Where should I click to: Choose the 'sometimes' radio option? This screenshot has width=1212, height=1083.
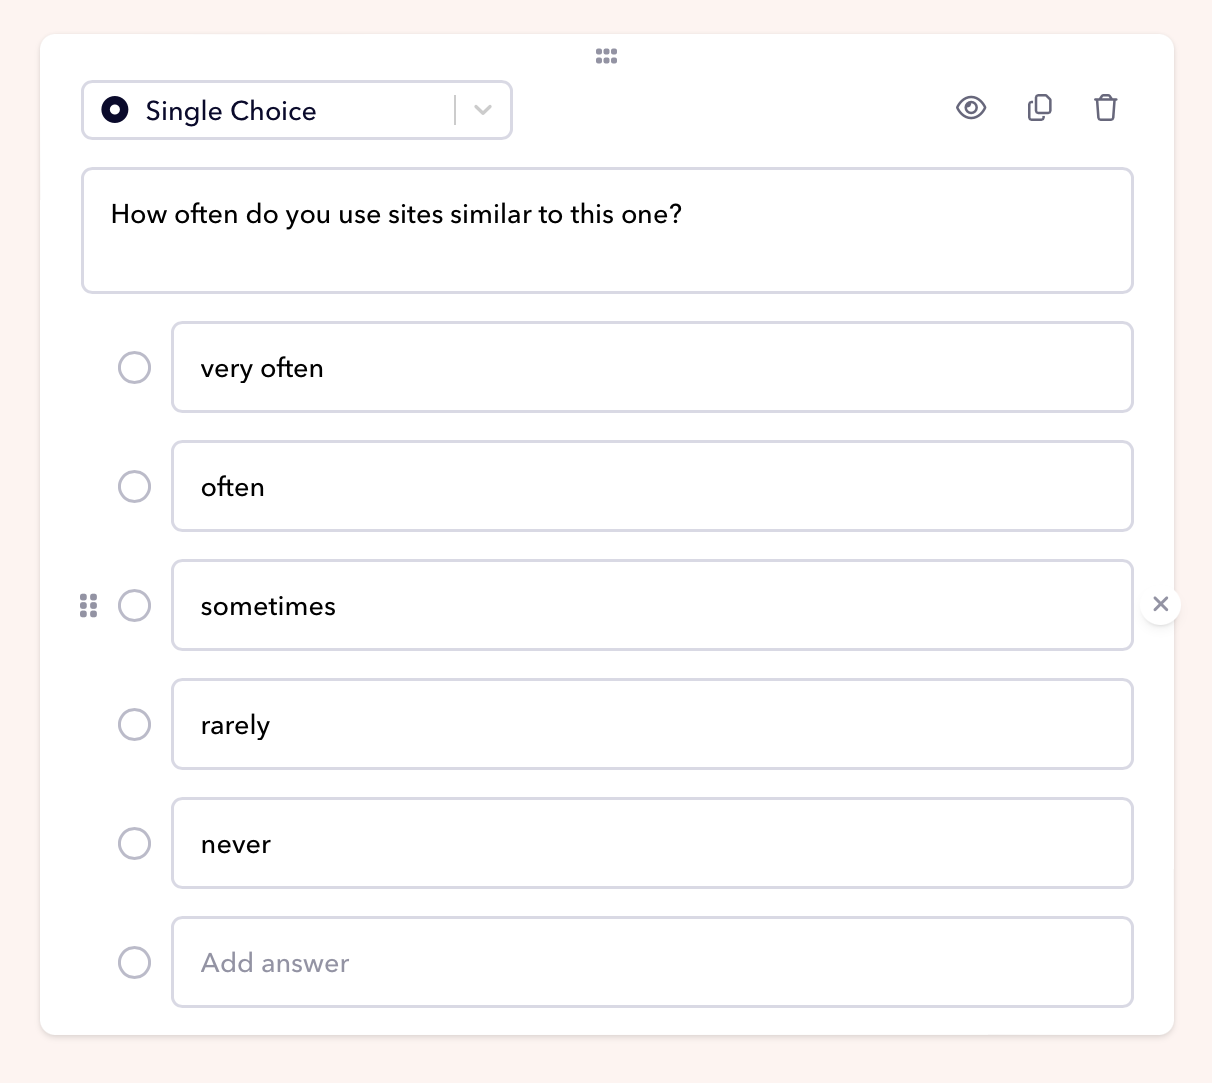135,606
